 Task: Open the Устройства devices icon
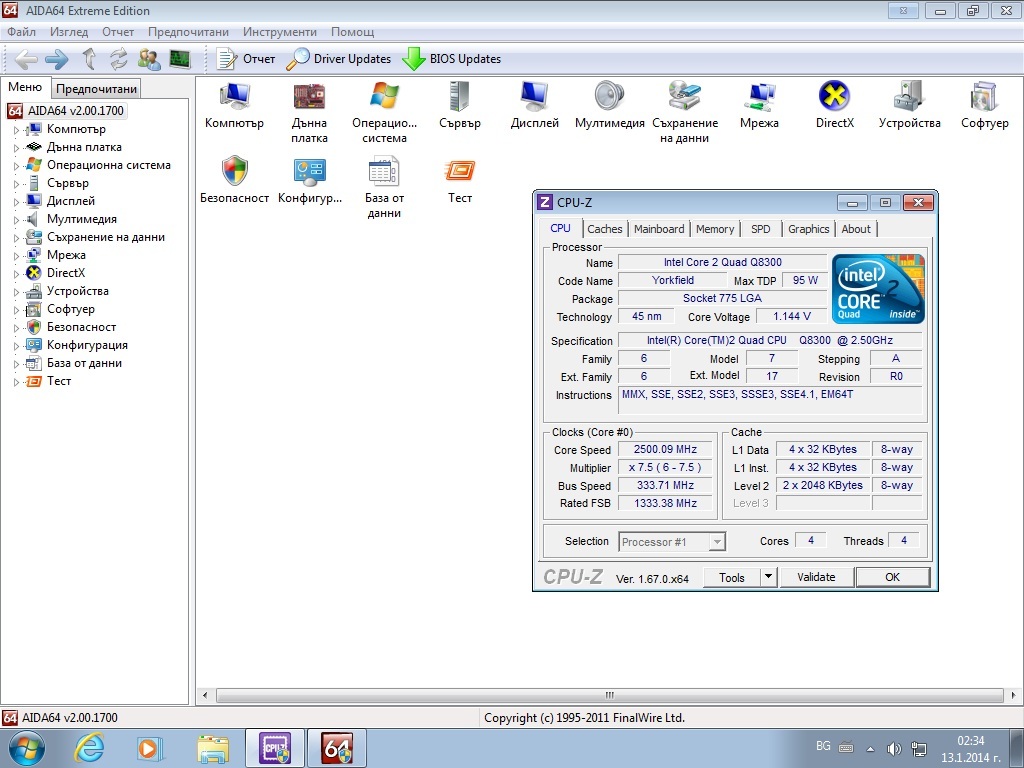[910, 96]
